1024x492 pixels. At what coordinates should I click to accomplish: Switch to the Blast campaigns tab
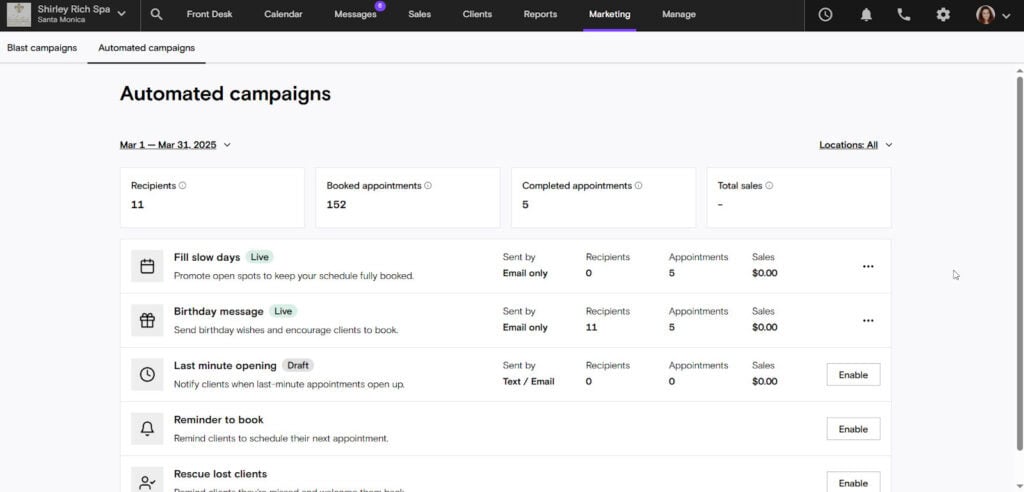pos(42,48)
